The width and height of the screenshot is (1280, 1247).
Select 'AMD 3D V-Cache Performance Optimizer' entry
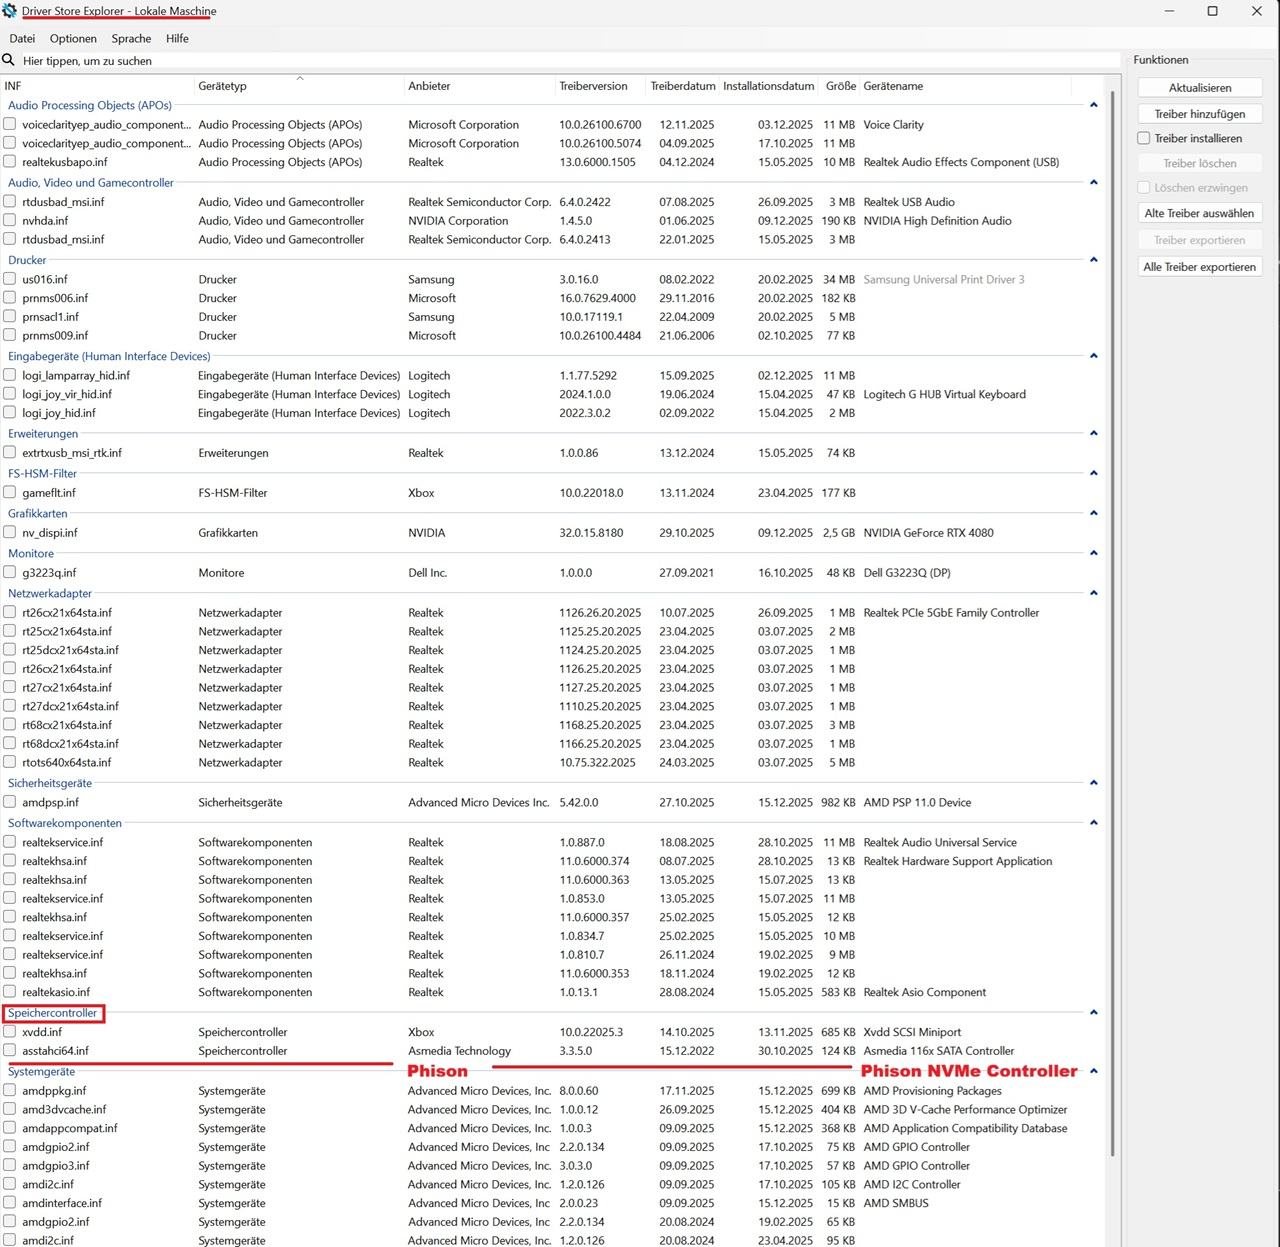click(x=965, y=1110)
